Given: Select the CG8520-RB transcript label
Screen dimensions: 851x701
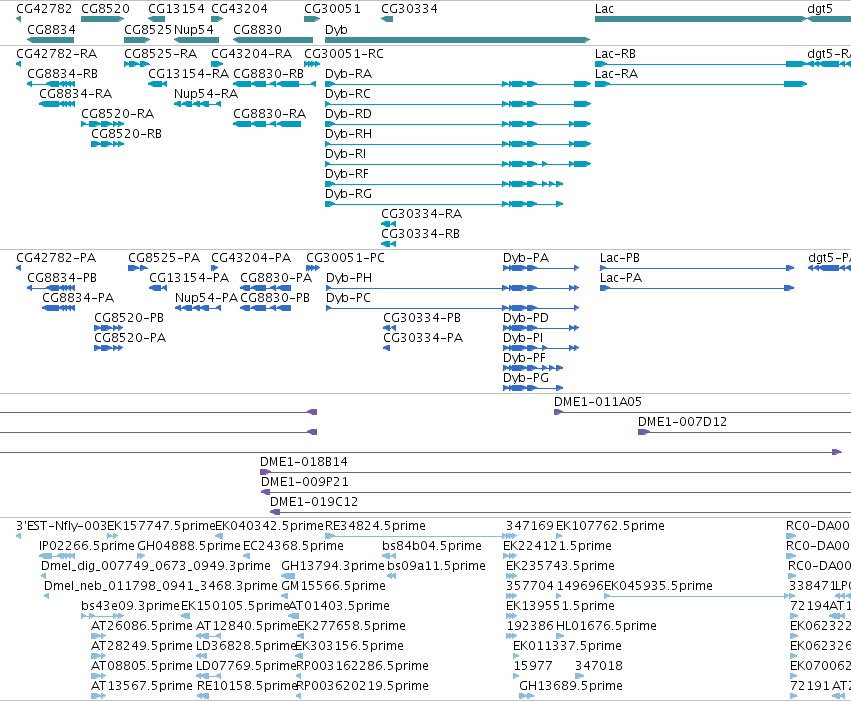Looking at the screenshot, I should [x=126, y=134].
